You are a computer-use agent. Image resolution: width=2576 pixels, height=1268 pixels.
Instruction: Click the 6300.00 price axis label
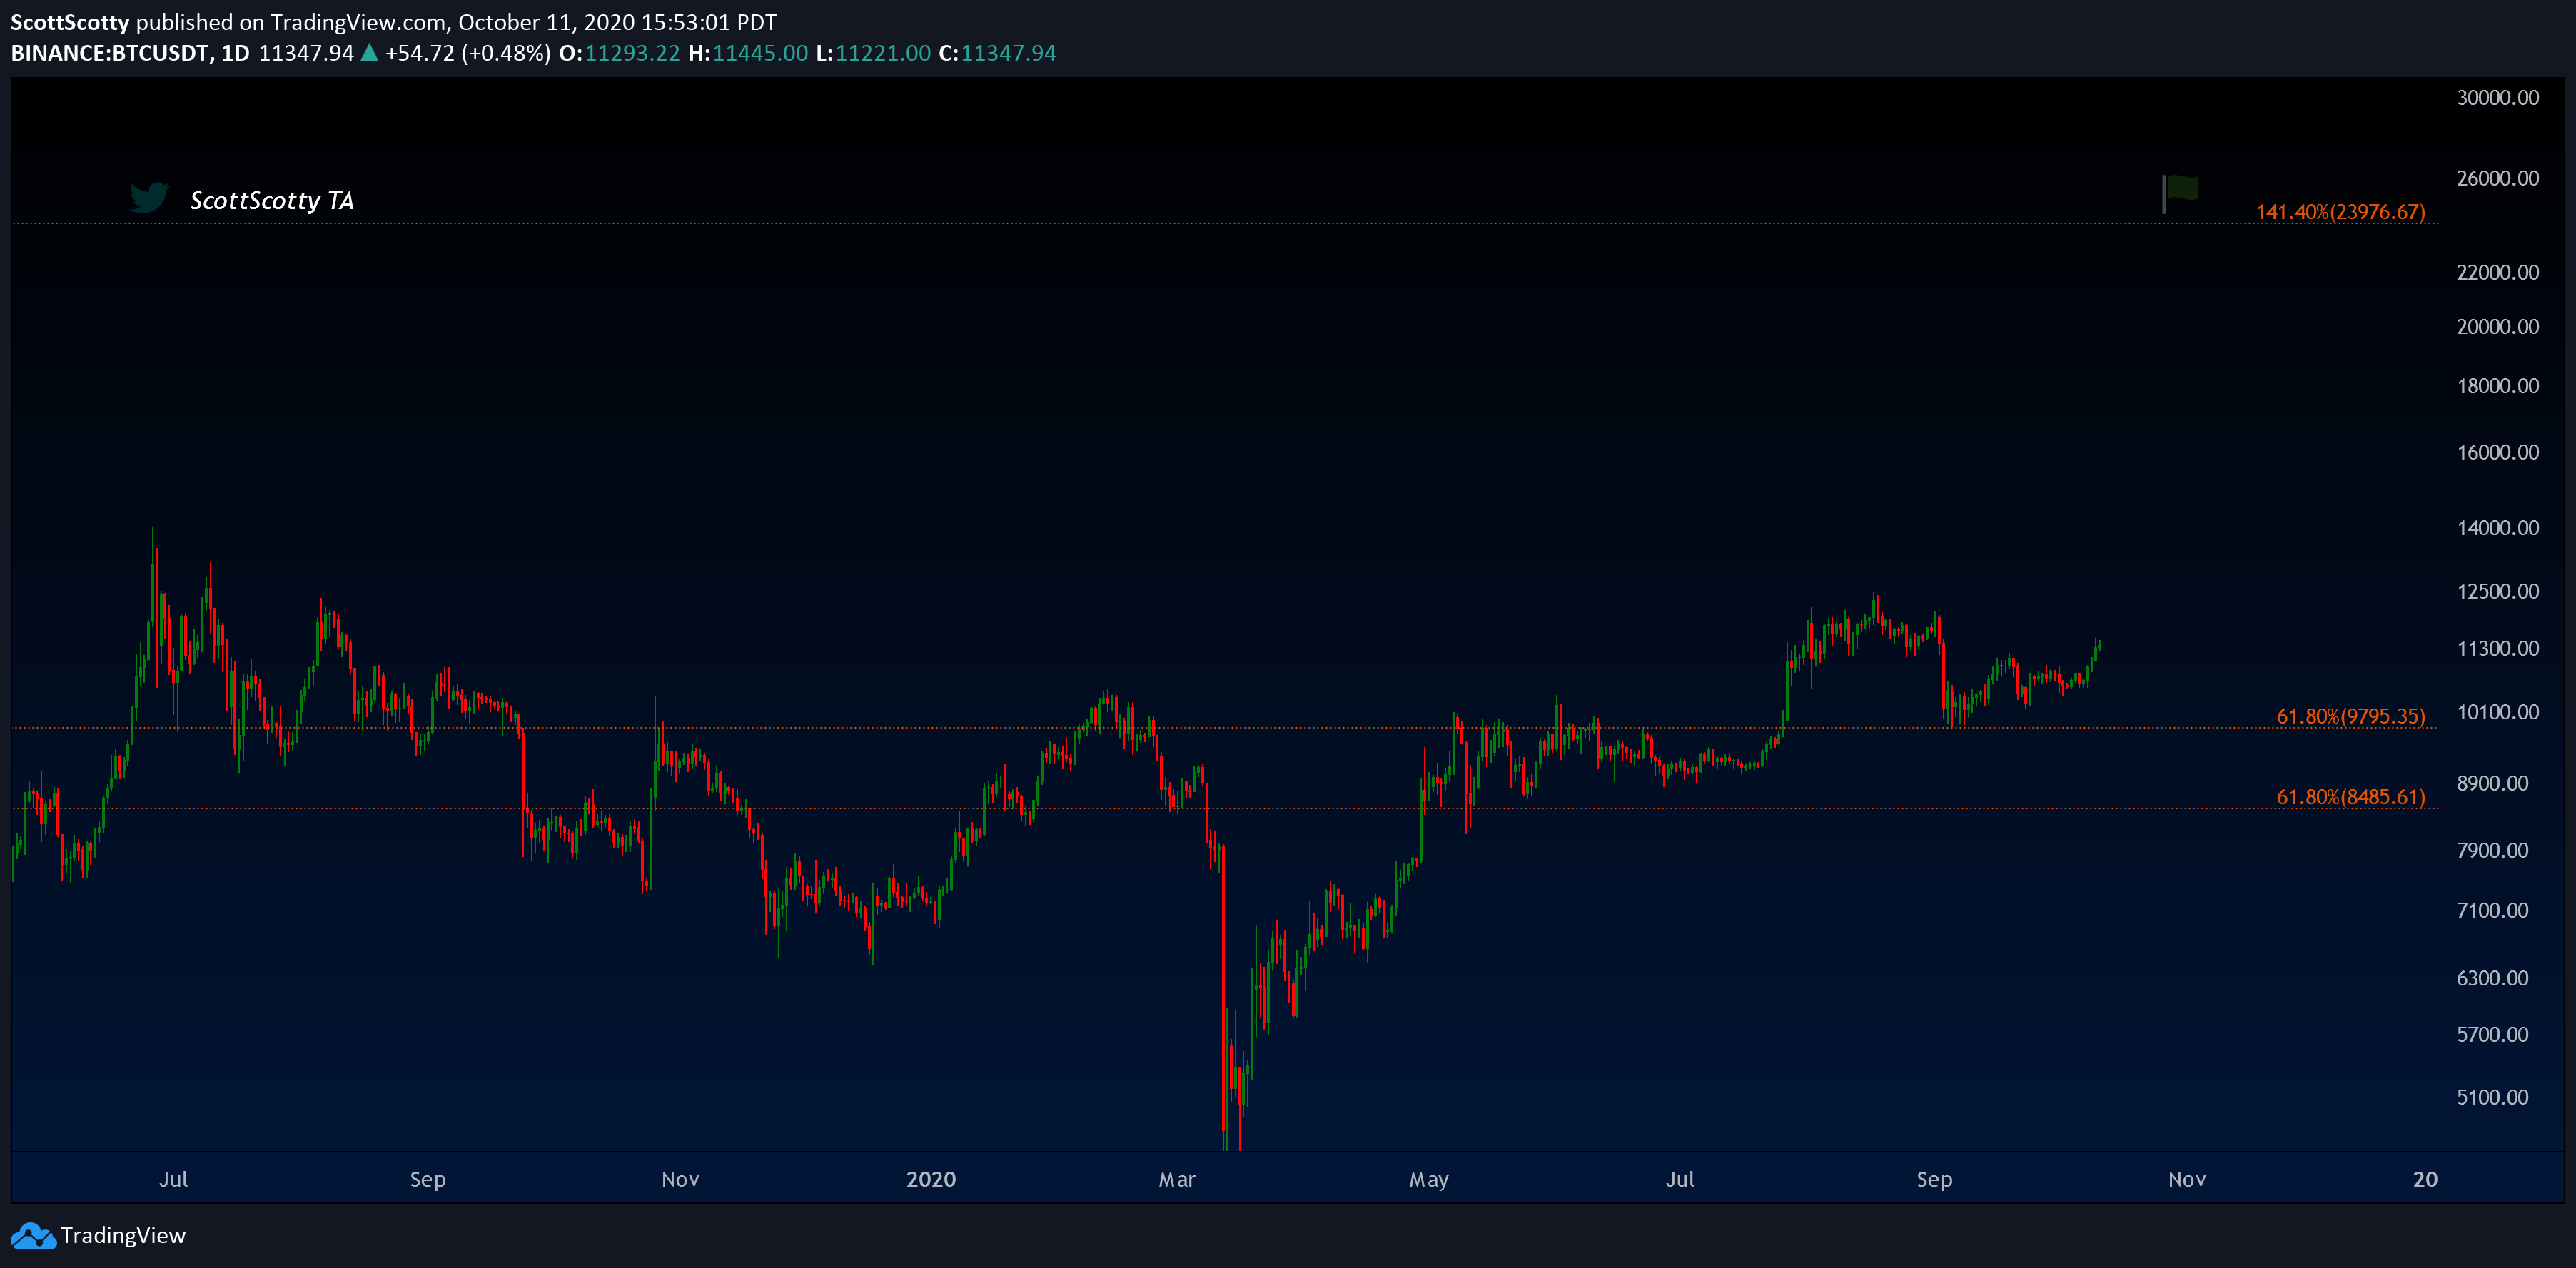2492,978
